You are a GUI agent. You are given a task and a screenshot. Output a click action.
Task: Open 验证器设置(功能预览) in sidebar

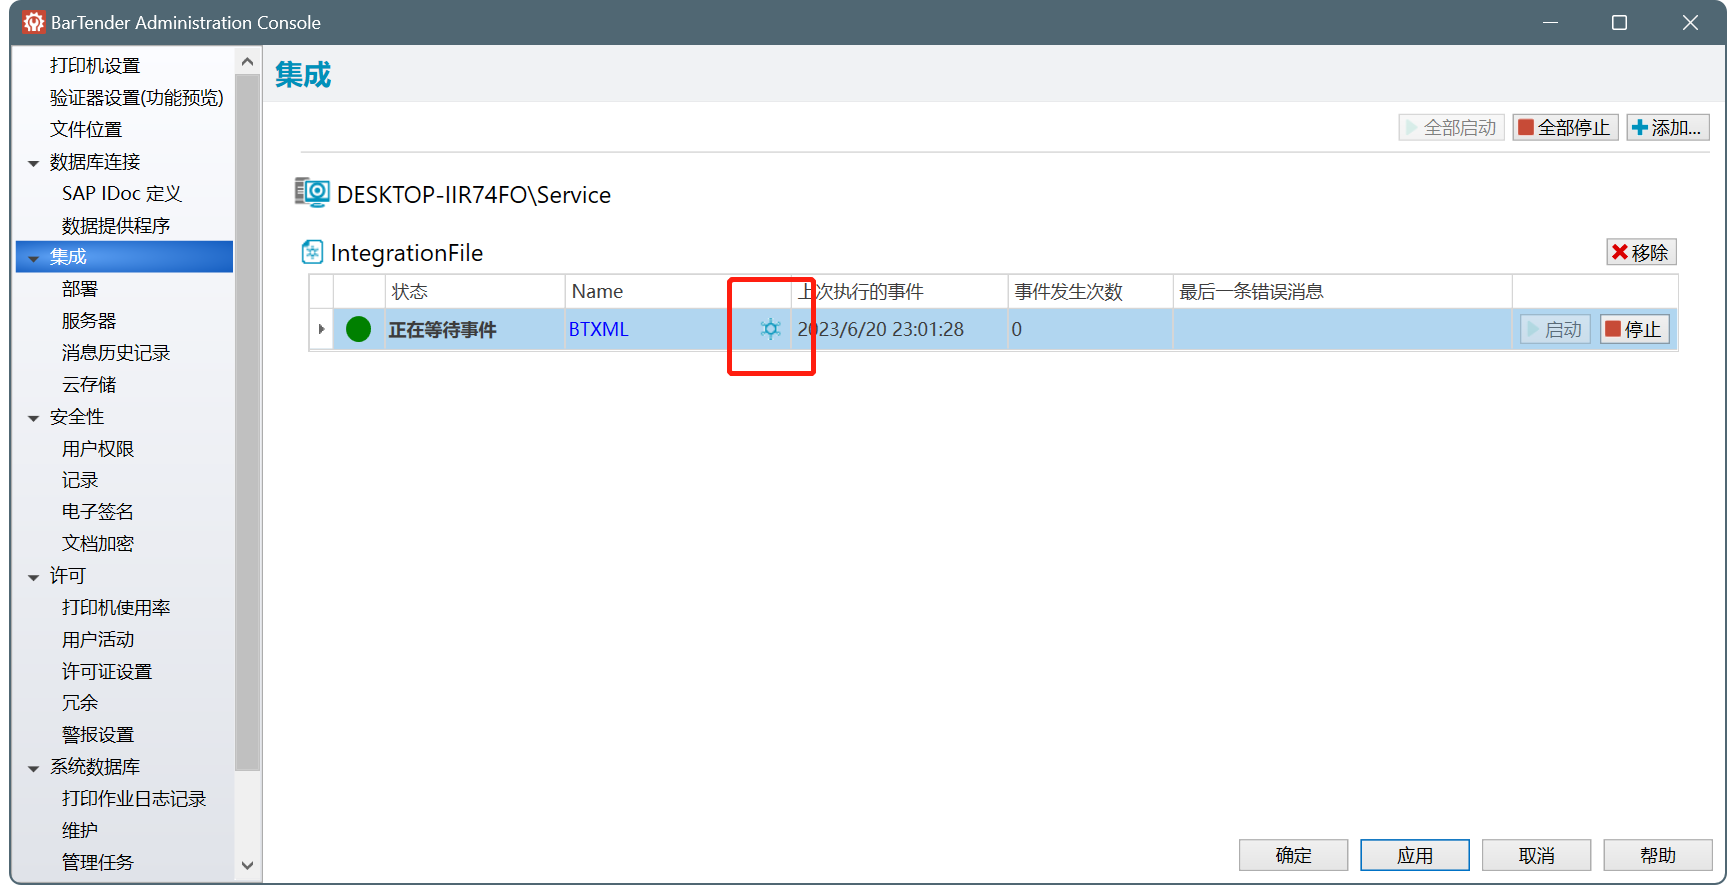click(137, 97)
